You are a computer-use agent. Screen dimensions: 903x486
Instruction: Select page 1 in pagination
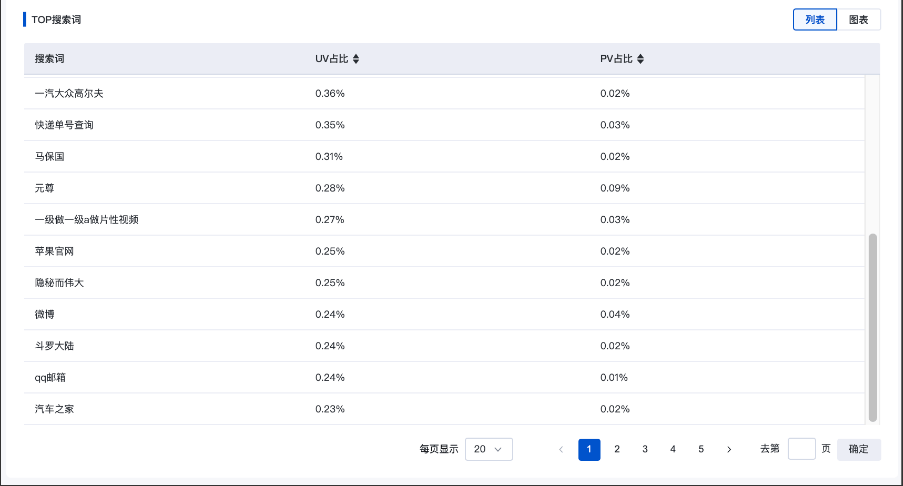(589, 450)
